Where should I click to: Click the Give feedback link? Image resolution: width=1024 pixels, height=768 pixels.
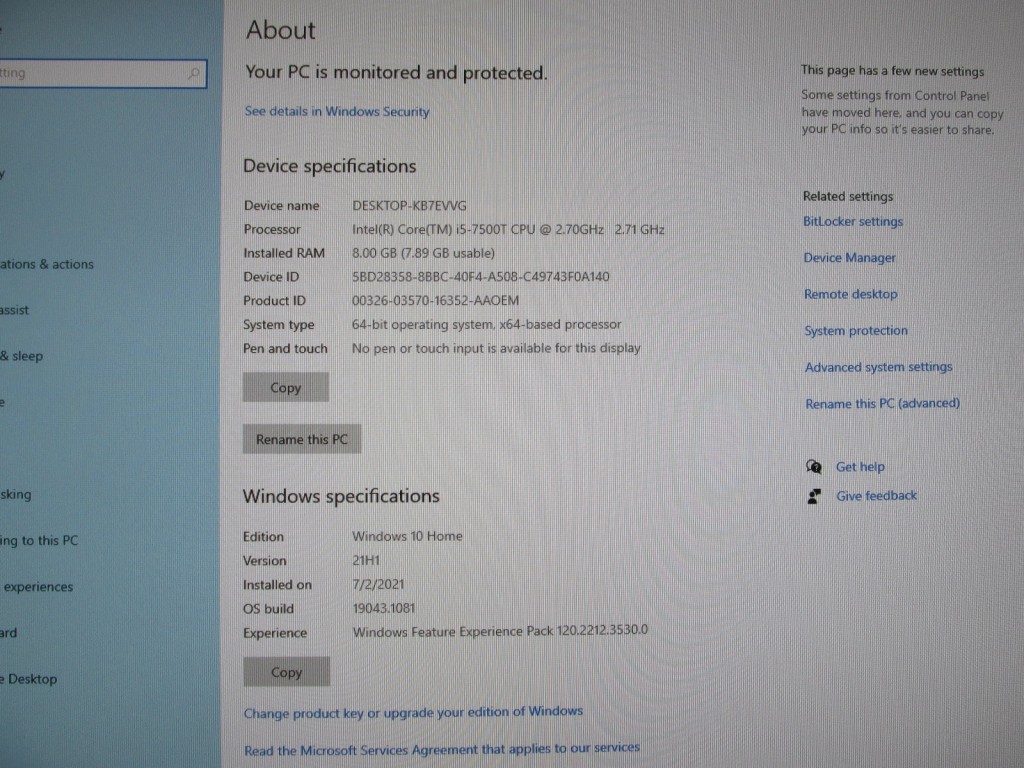click(877, 496)
